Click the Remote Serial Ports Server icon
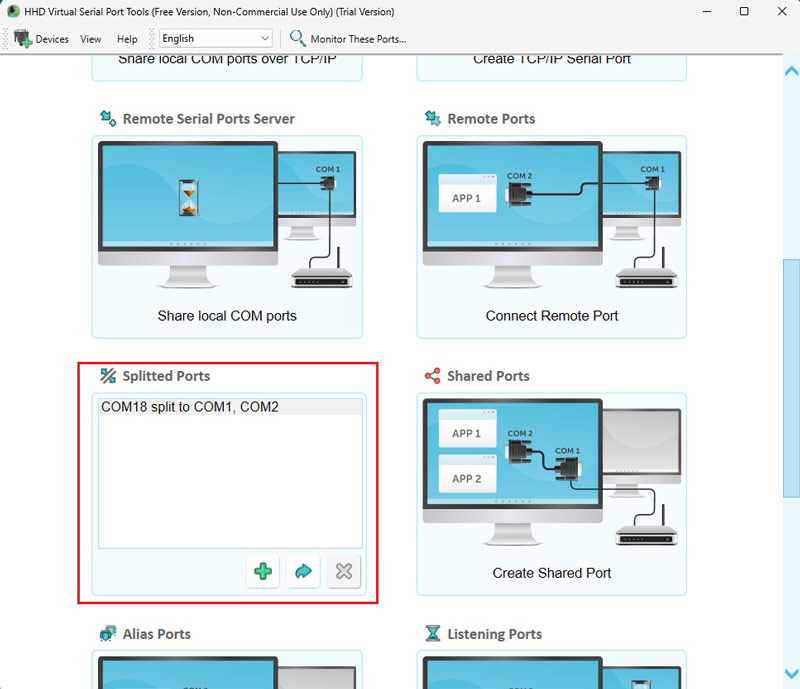The width and height of the screenshot is (800, 689). 108,118
